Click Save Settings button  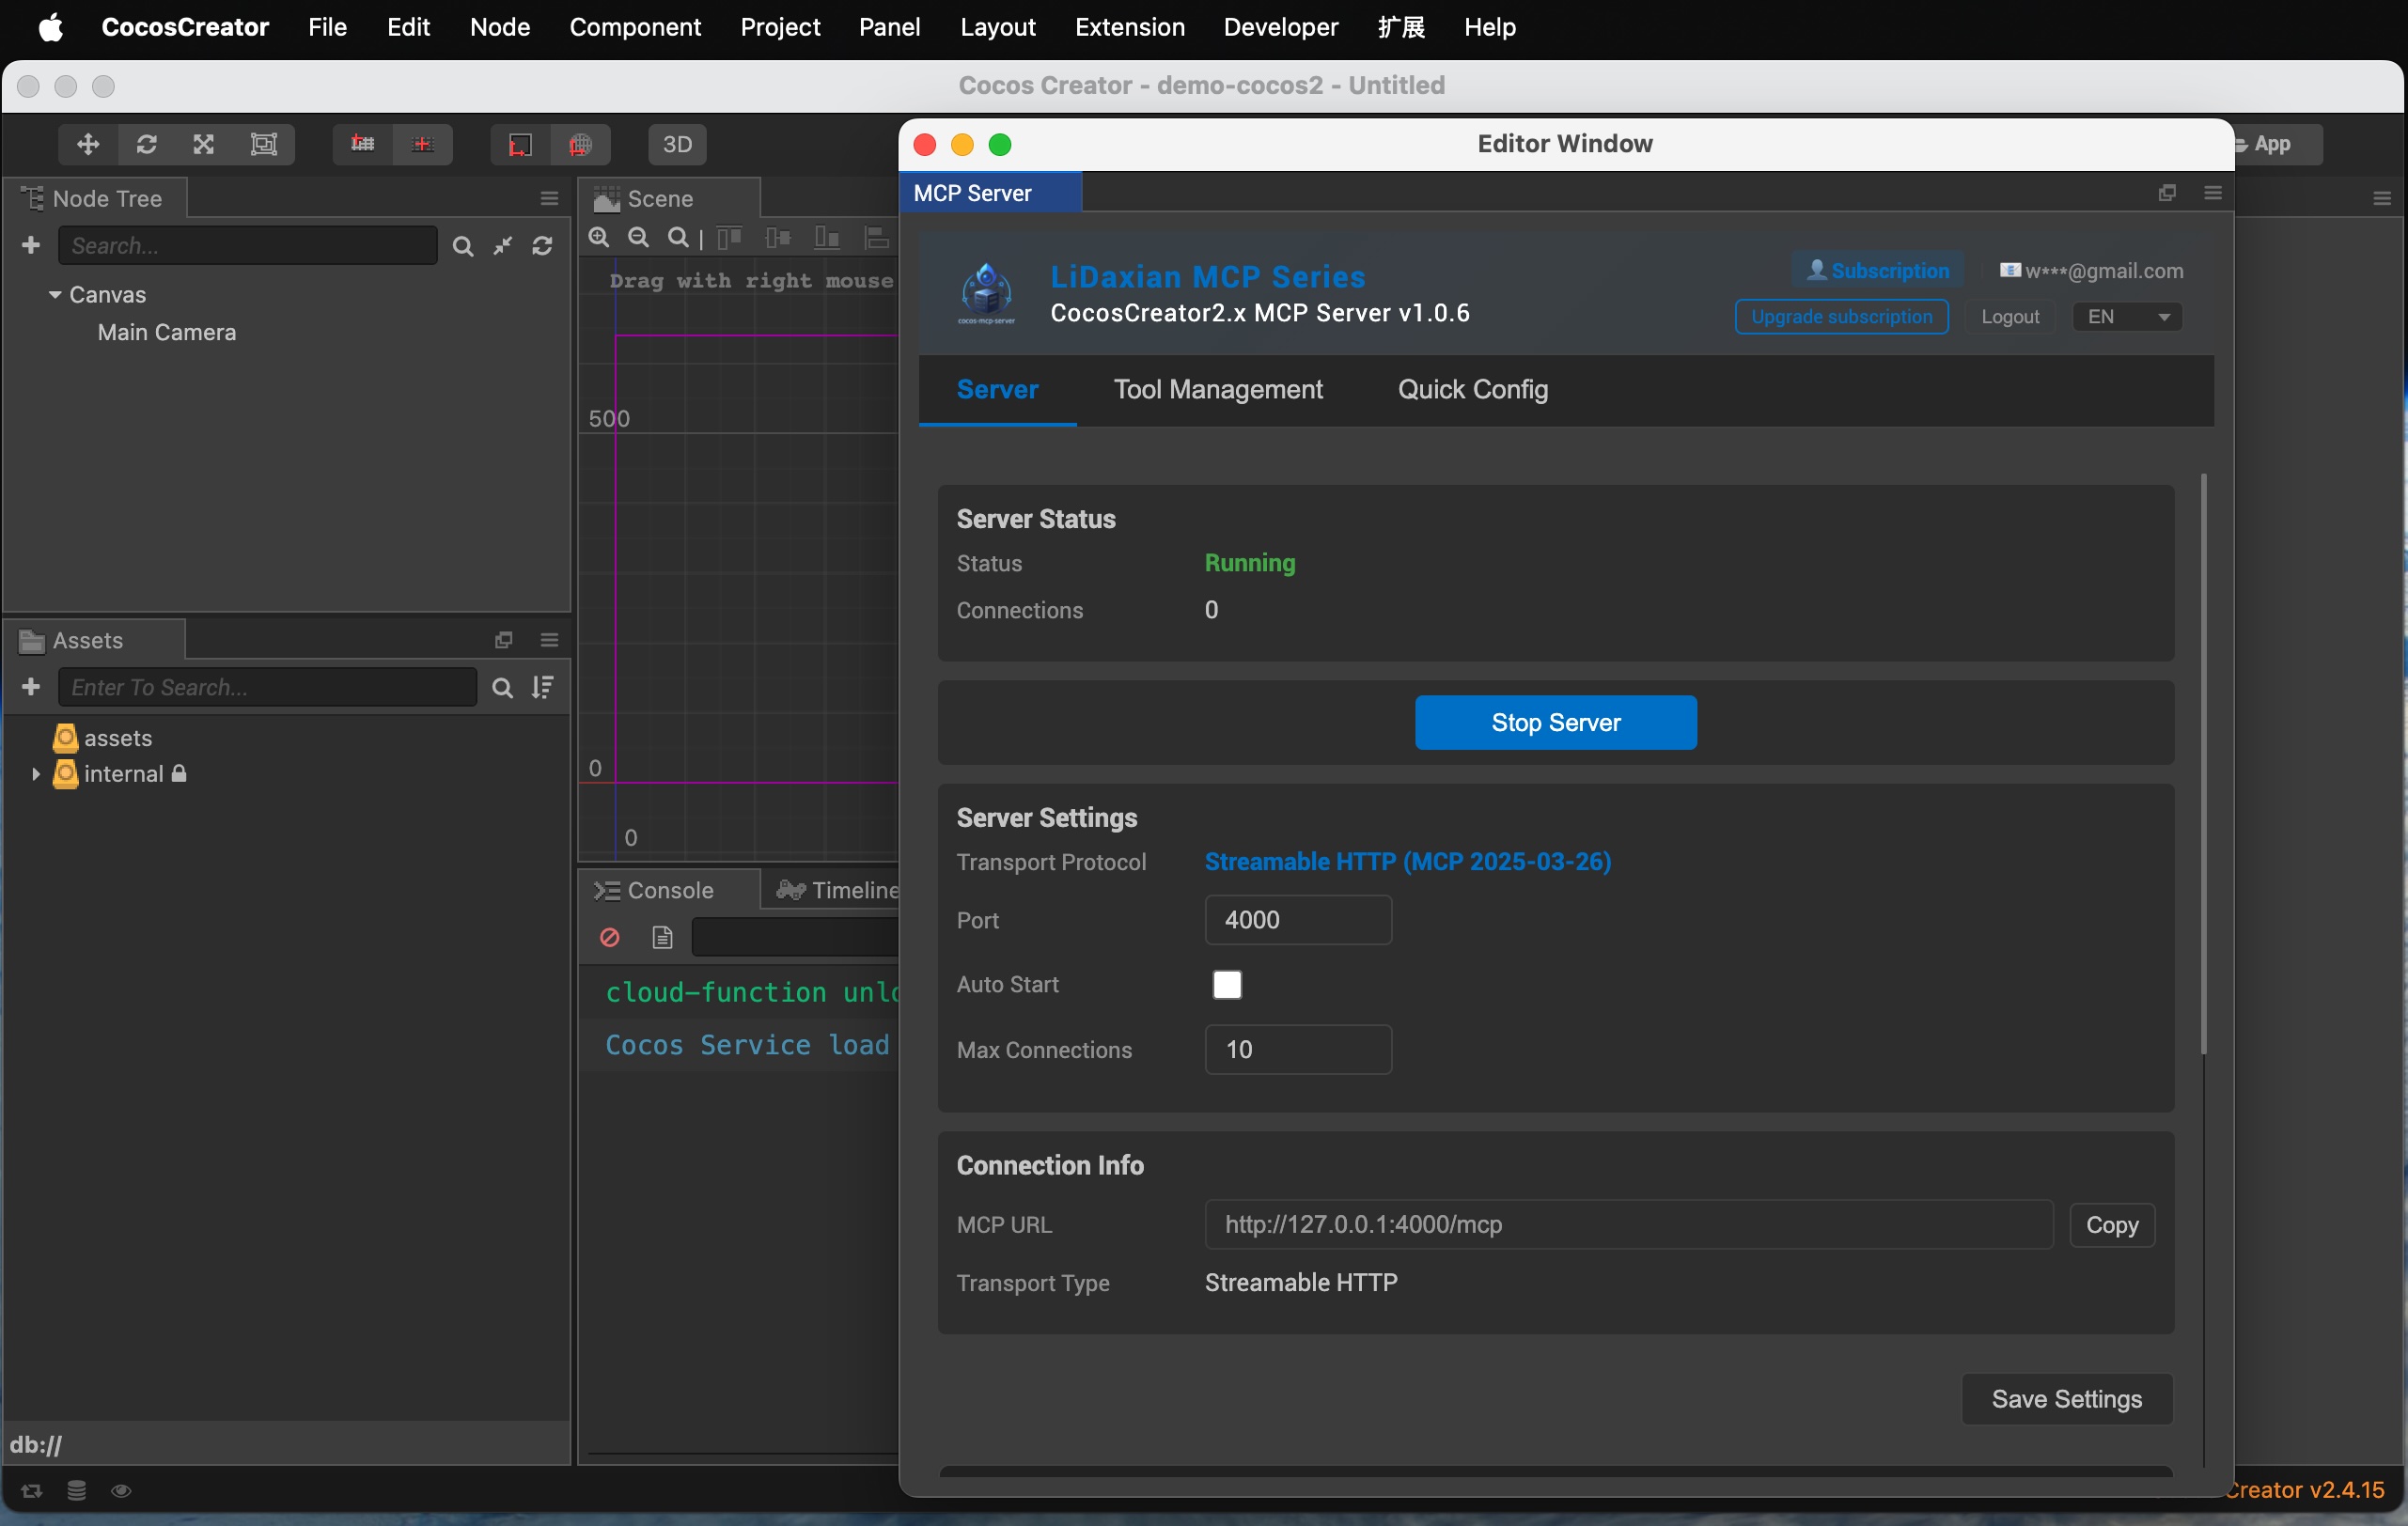(2066, 1399)
